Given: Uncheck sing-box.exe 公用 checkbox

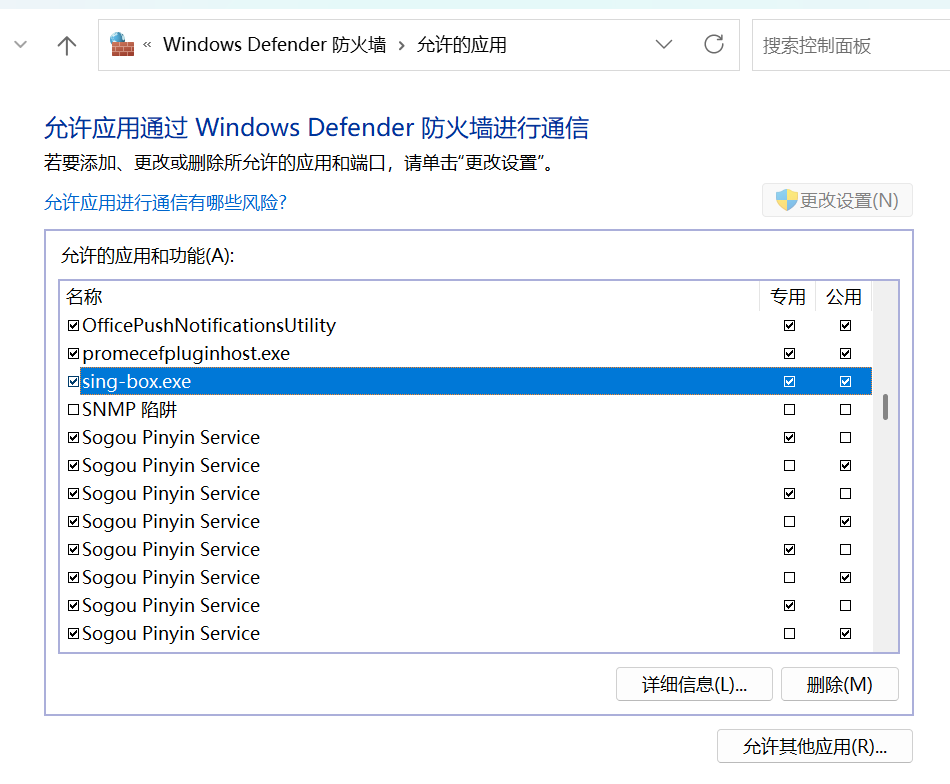Looking at the screenshot, I should point(845,382).
